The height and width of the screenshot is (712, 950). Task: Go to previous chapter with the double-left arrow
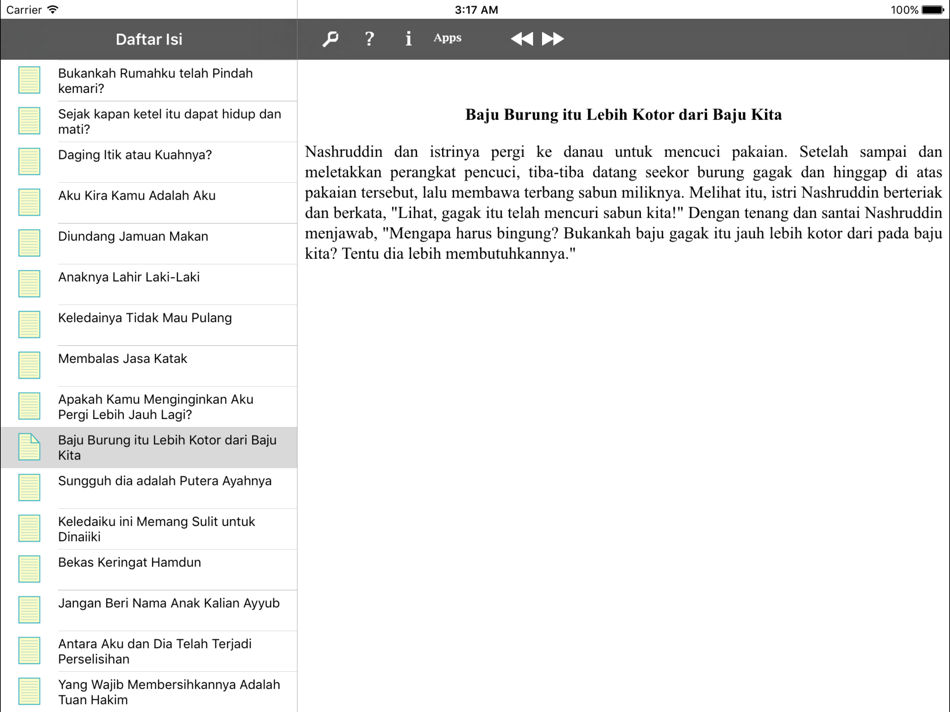click(x=521, y=38)
